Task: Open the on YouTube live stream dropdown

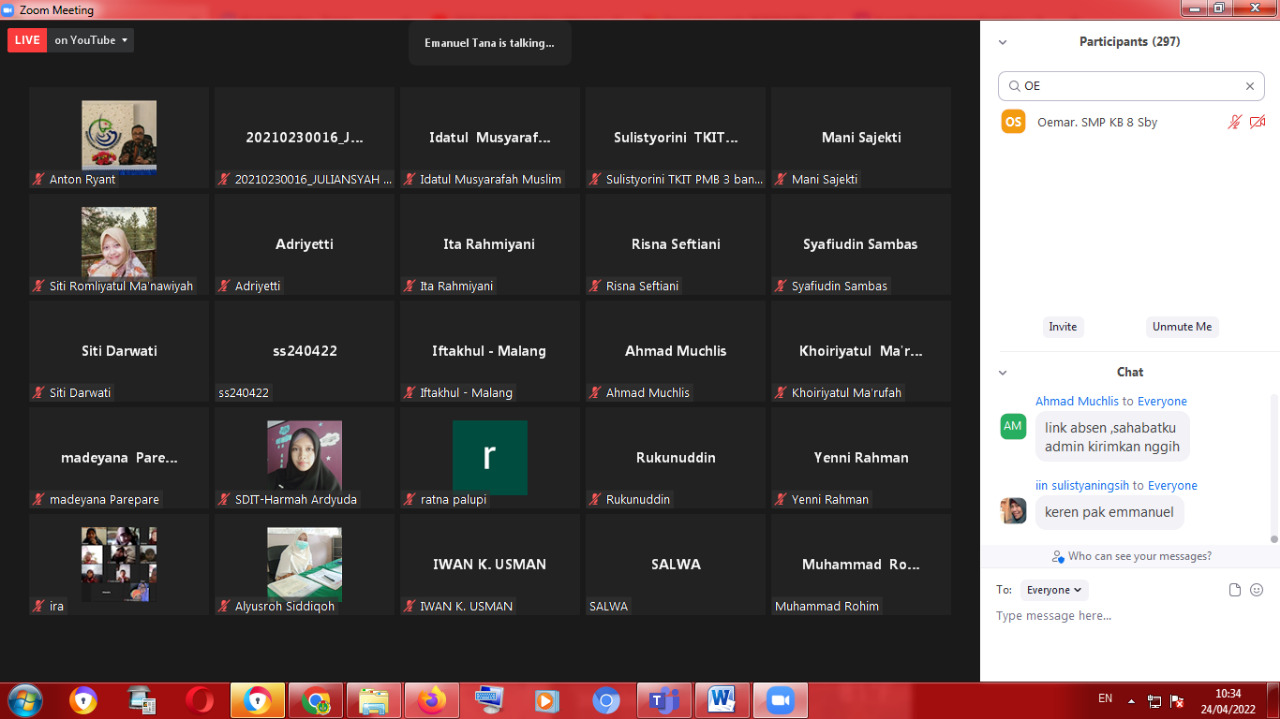Action: (91, 40)
